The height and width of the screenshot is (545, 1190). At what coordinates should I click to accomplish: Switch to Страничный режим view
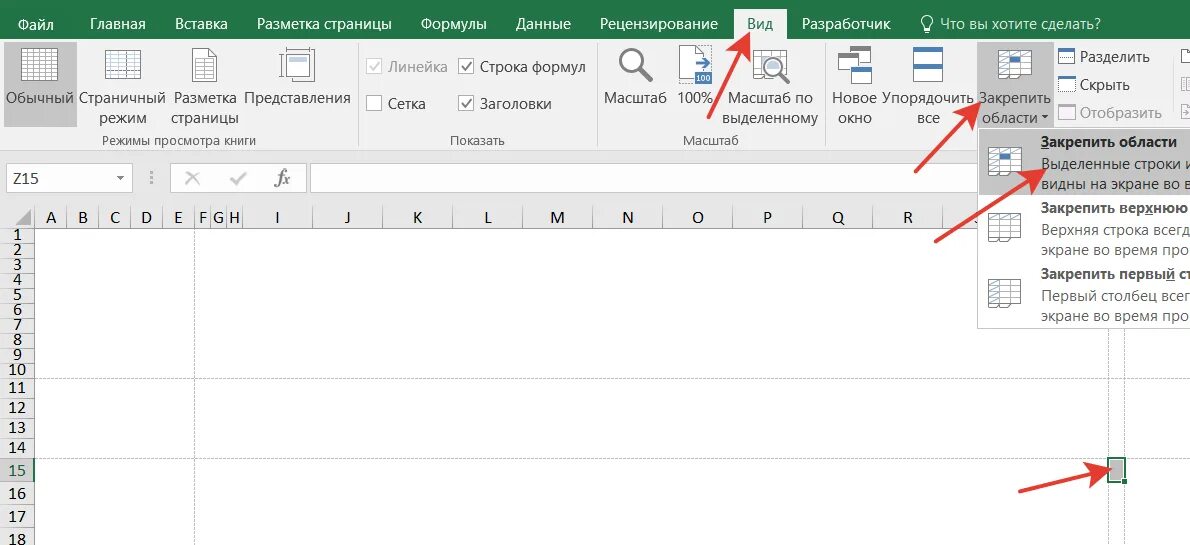pos(122,86)
